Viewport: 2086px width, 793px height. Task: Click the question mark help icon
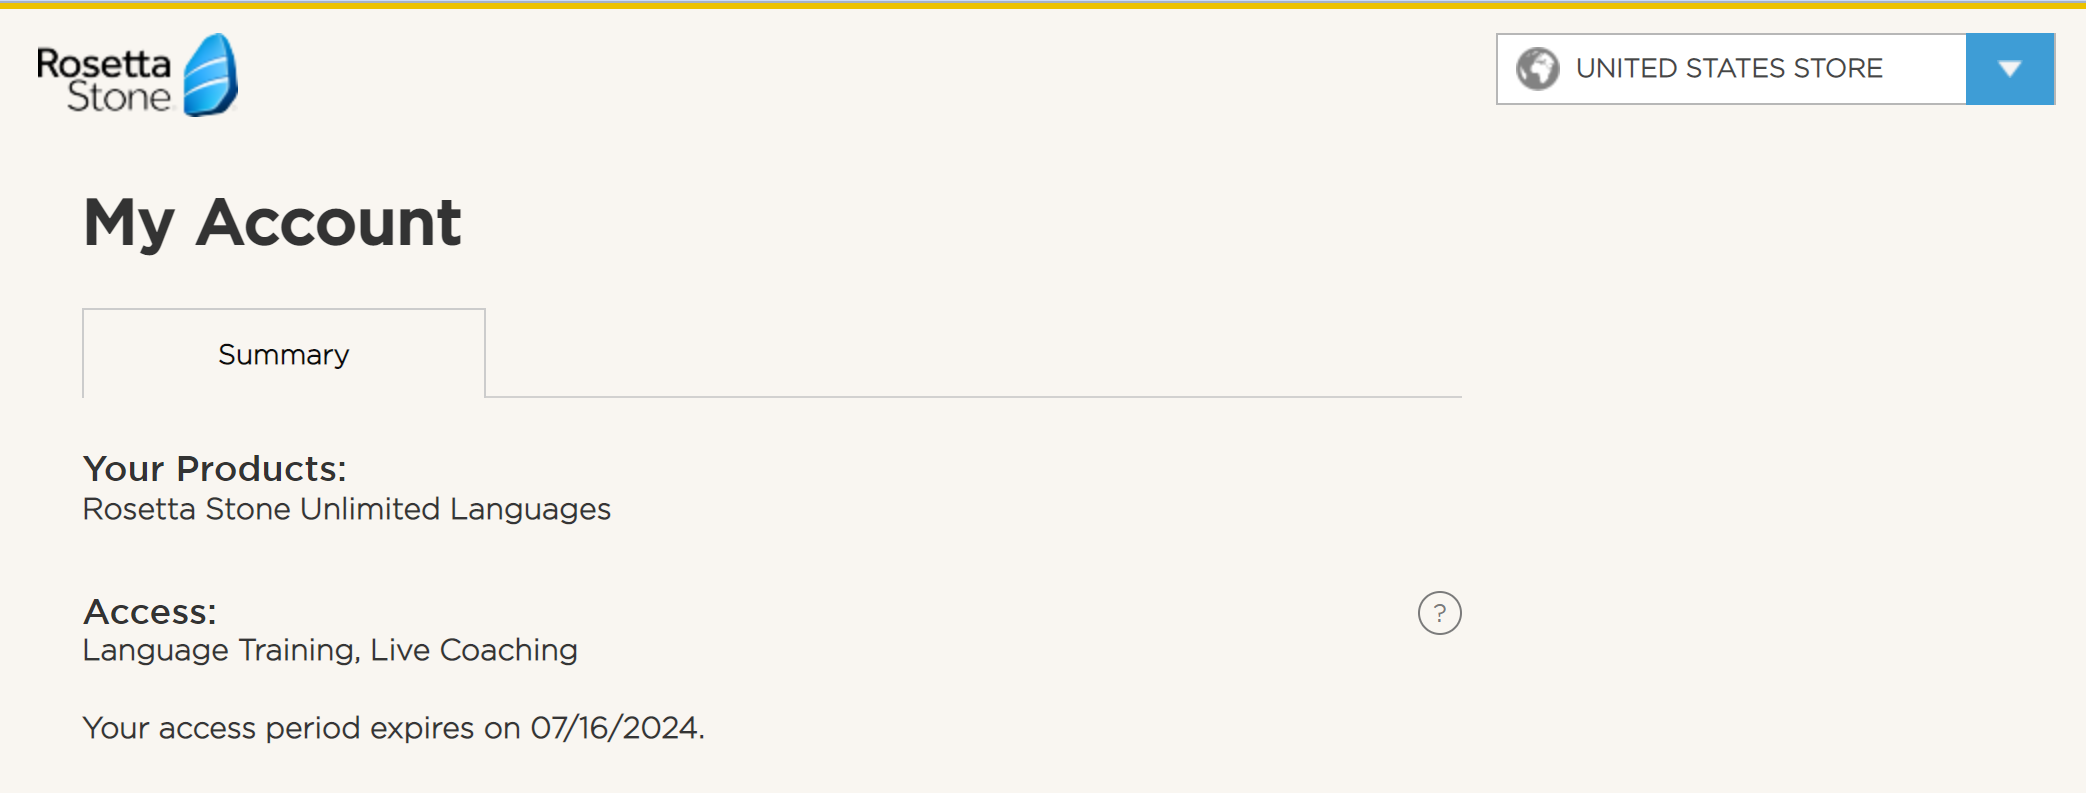point(1439,613)
